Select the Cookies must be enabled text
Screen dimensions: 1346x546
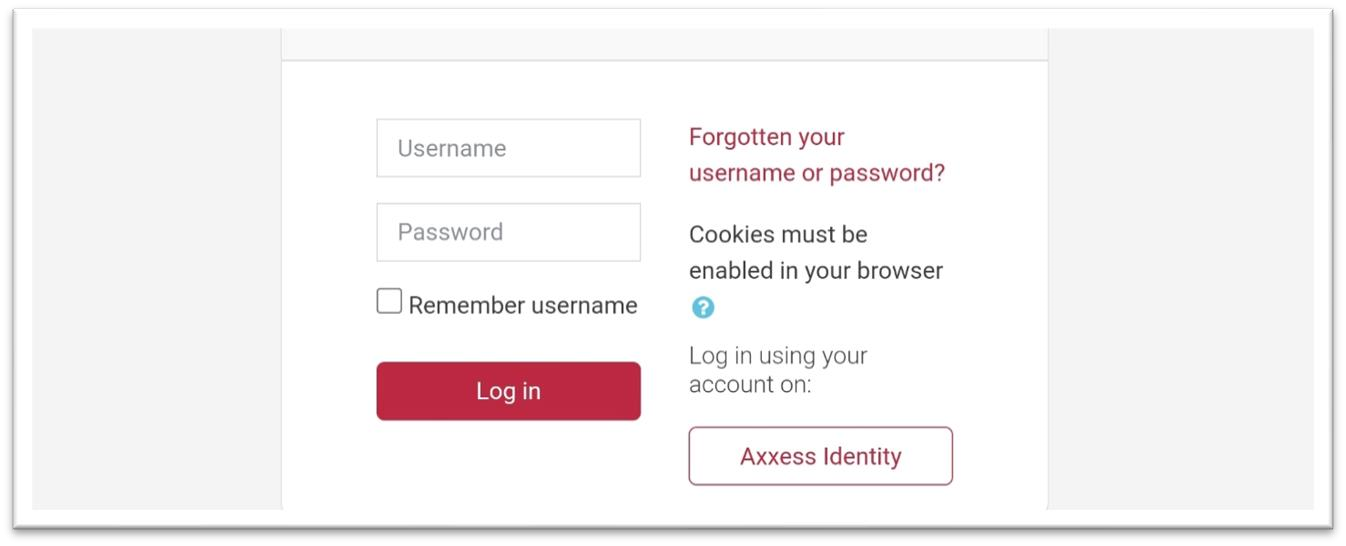tap(816, 253)
